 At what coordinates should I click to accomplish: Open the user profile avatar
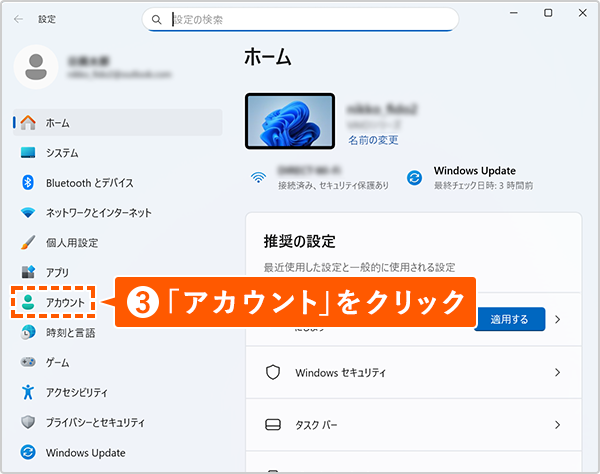pyautogui.click(x=37, y=66)
